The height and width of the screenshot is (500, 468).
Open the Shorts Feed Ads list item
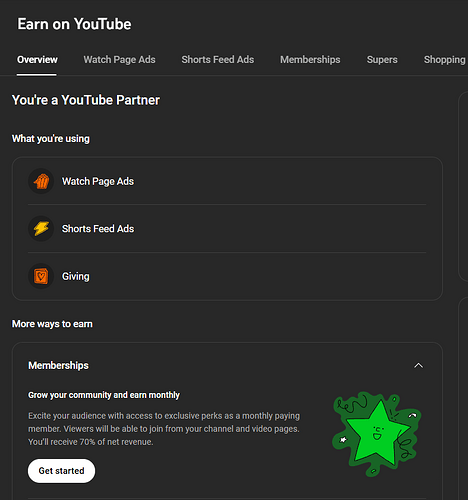[227, 229]
